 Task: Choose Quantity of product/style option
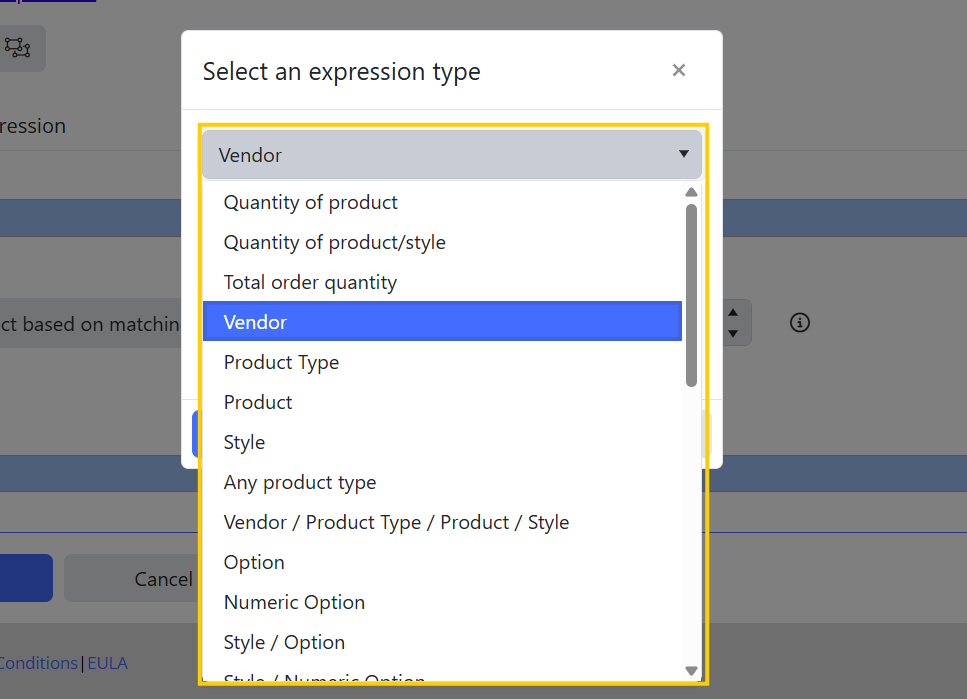(335, 242)
